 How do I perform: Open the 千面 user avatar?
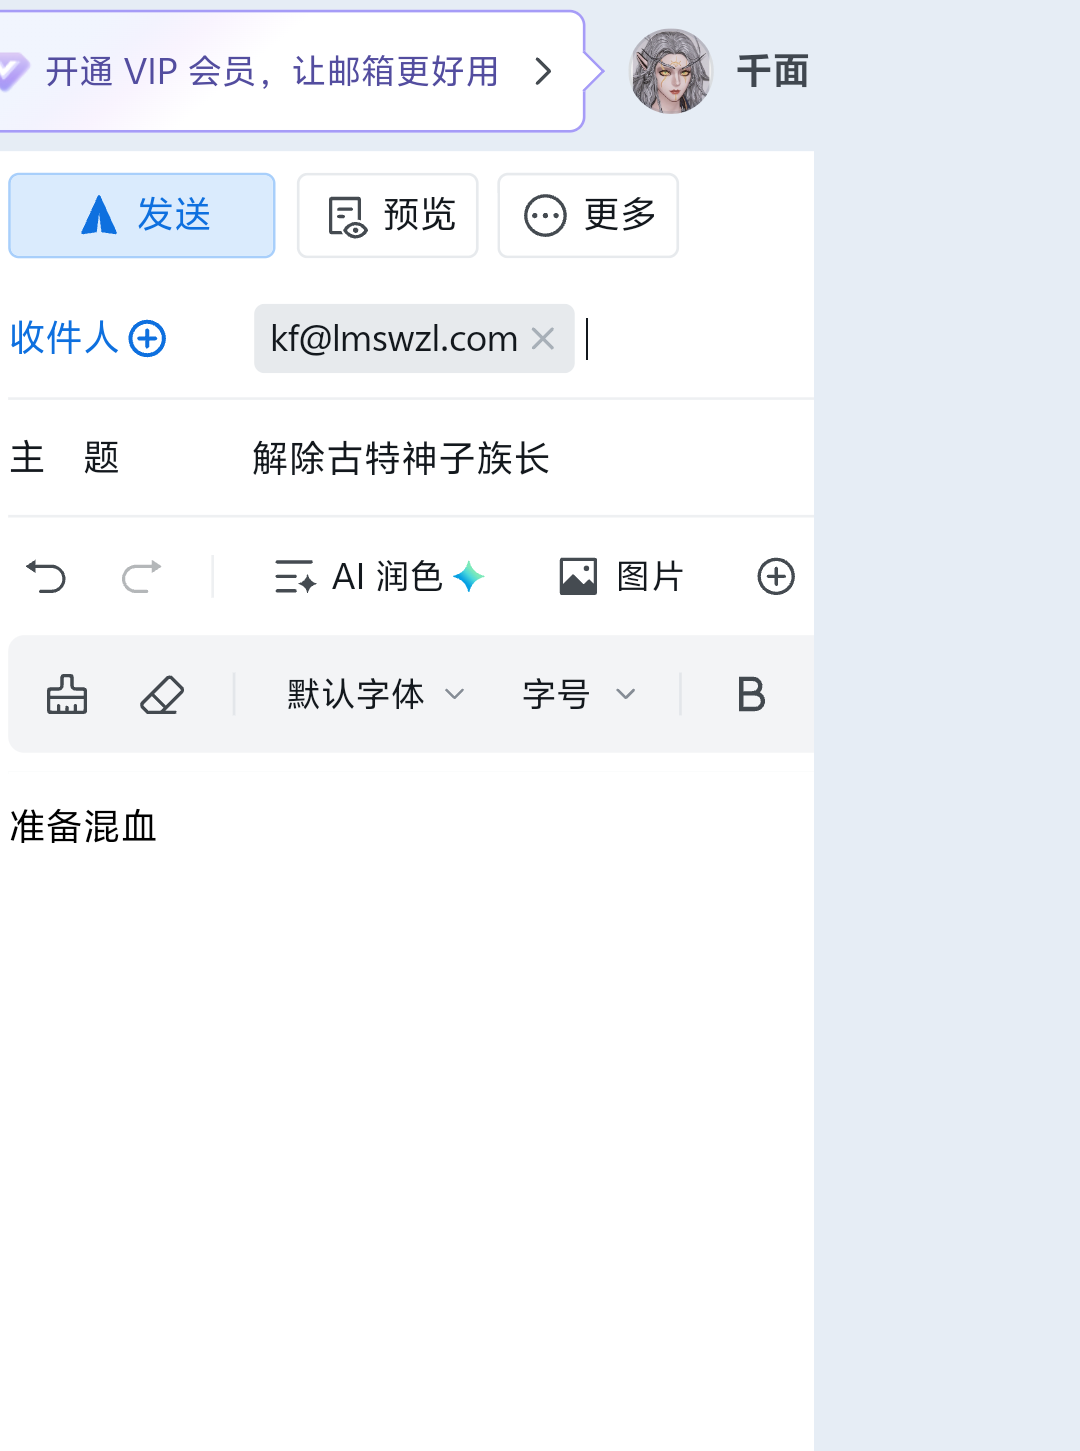click(x=670, y=71)
